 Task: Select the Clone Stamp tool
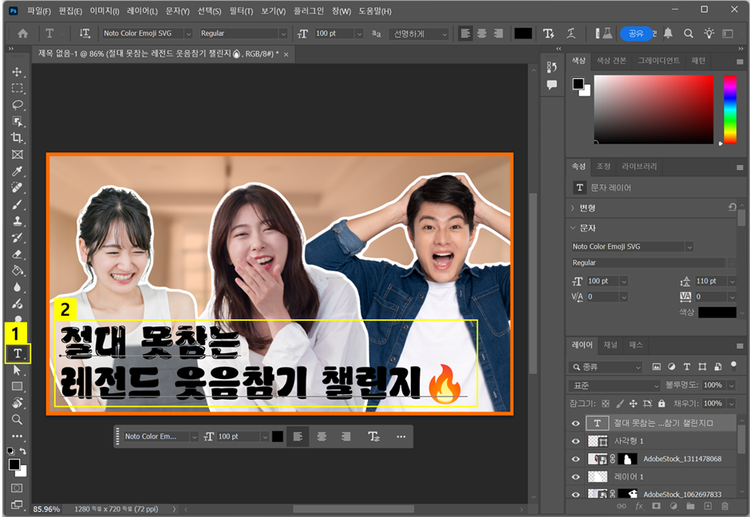coord(17,221)
